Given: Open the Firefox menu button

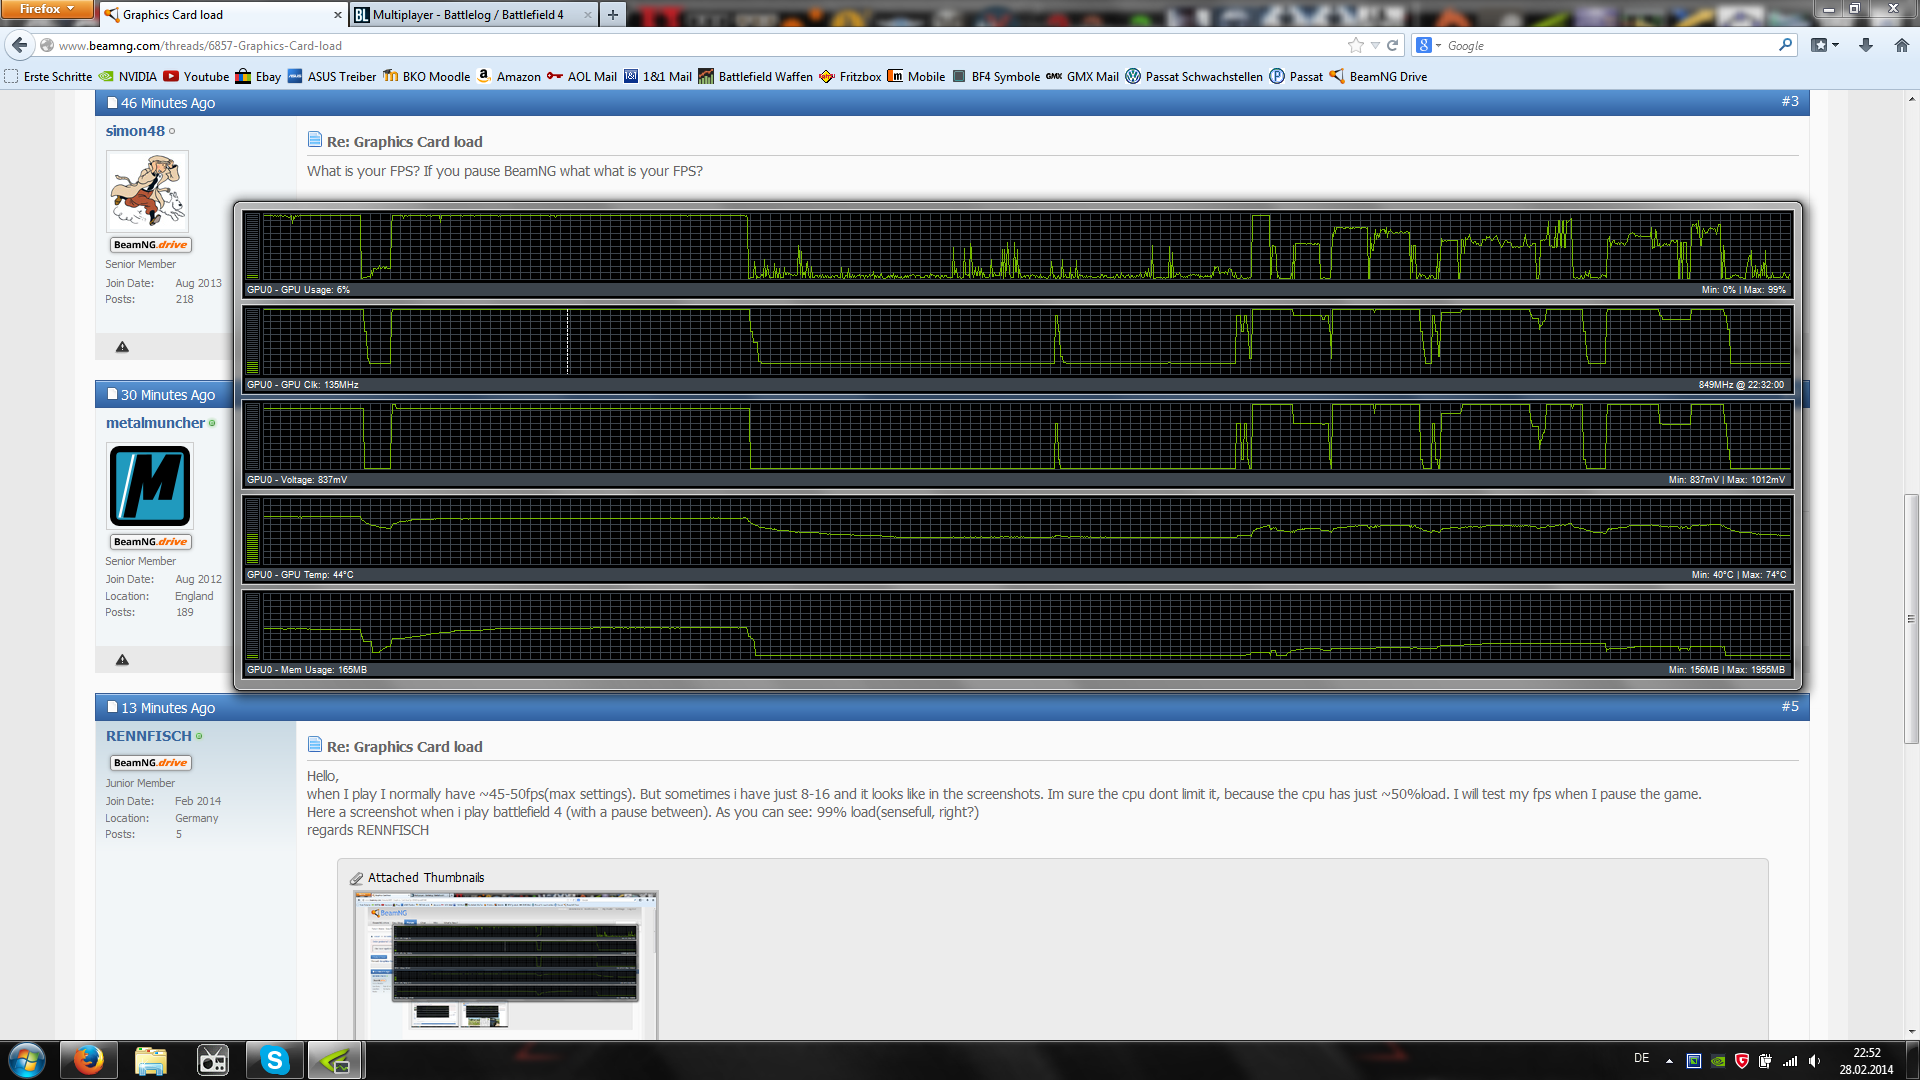Looking at the screenshot, I should point(46,9).
